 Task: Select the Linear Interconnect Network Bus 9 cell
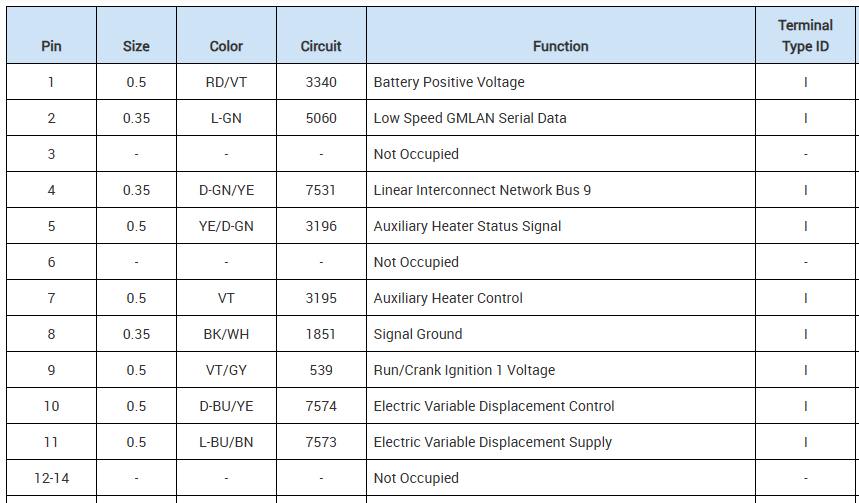(482, 190)
